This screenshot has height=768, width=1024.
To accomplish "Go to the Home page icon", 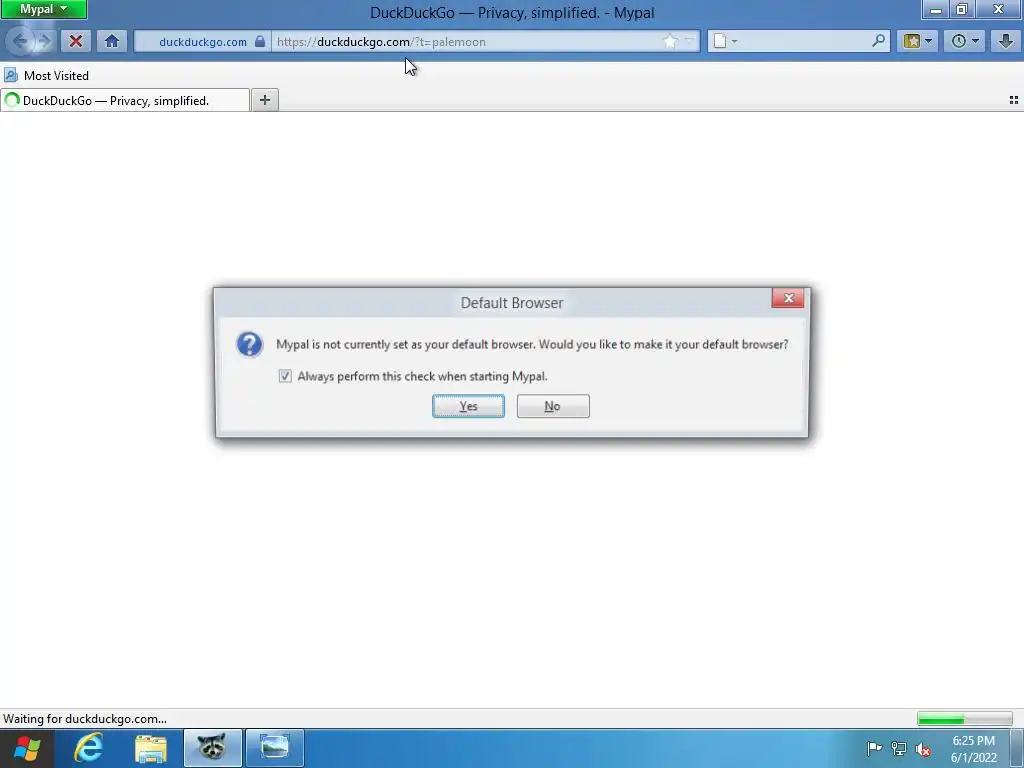I will click(112, 41).
